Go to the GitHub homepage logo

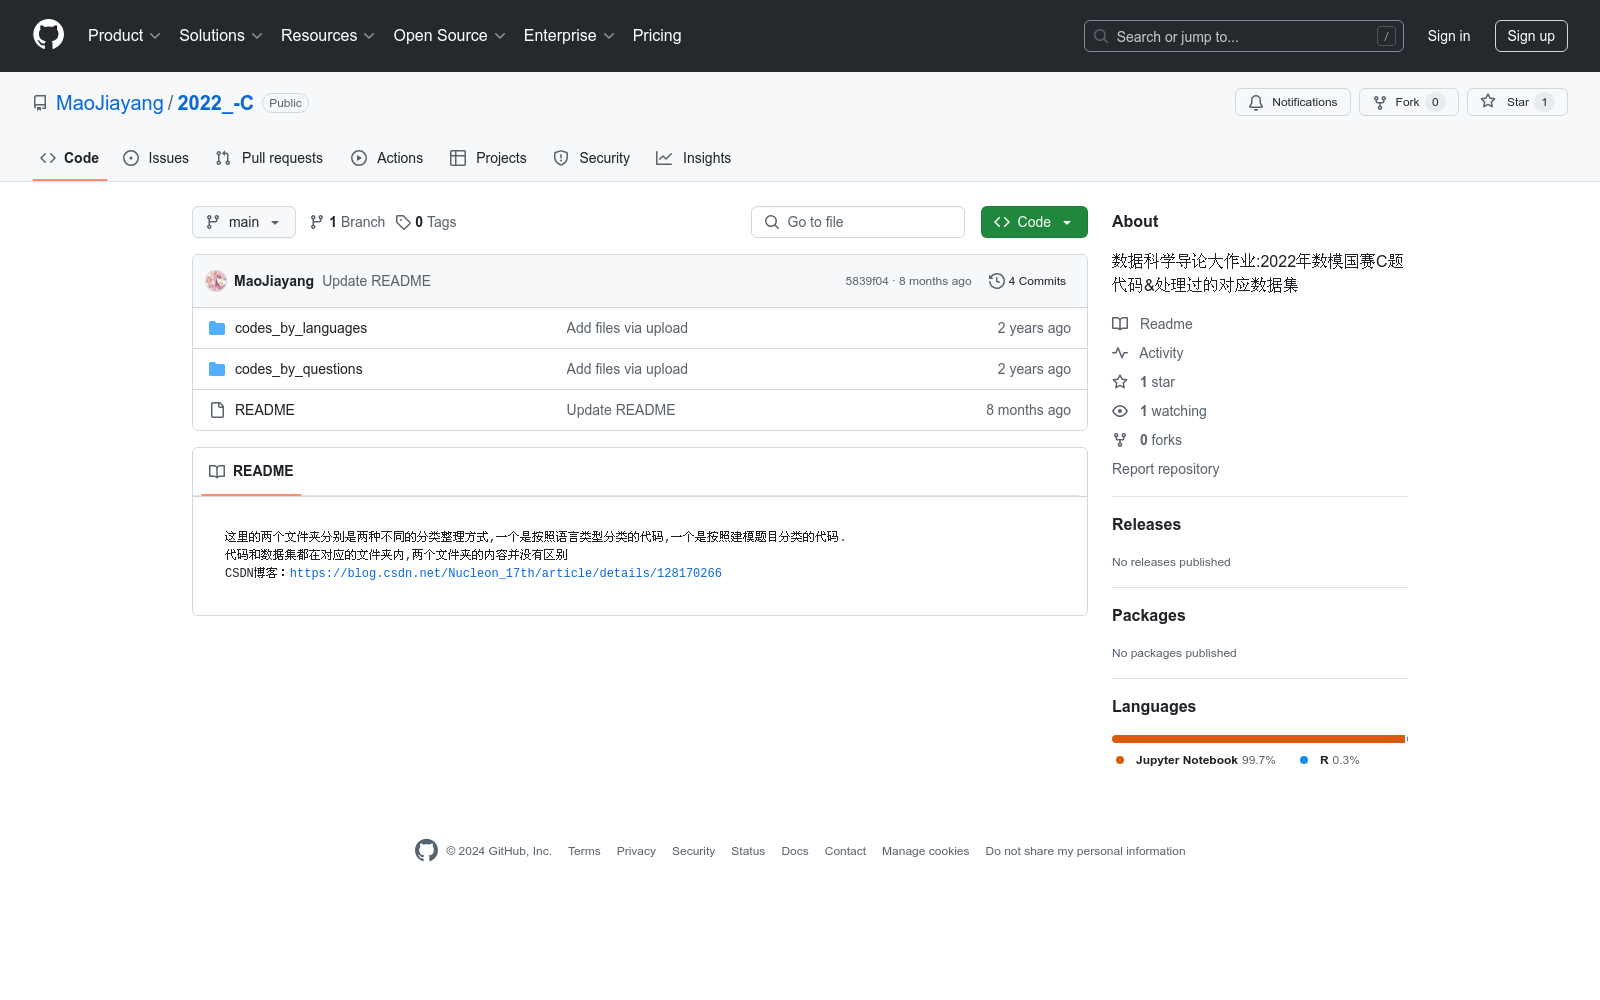point(48,35)
